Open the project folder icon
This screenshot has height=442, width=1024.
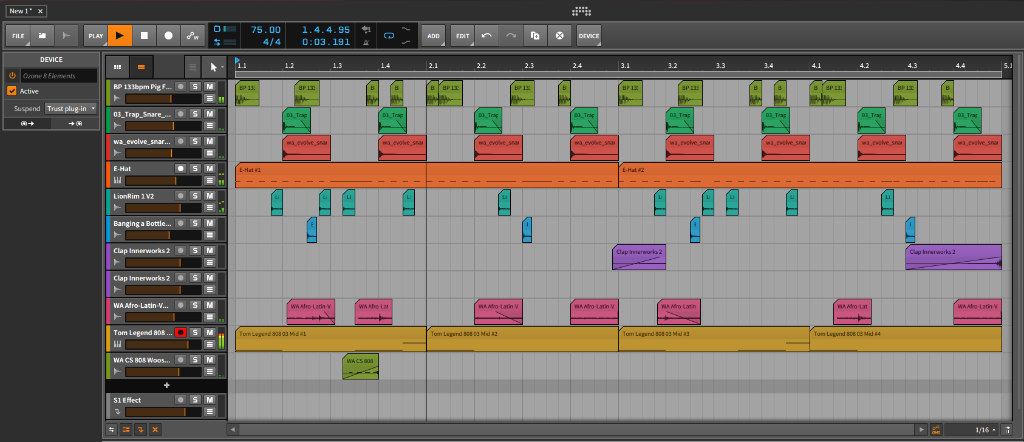[42, 36]
